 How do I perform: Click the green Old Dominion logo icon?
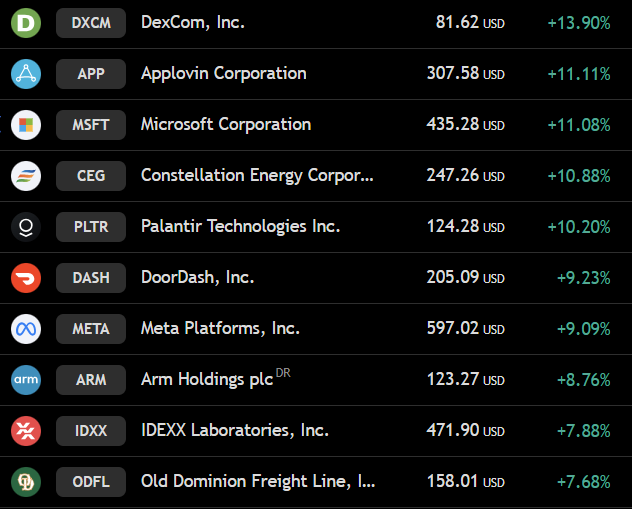pos(26,482)
